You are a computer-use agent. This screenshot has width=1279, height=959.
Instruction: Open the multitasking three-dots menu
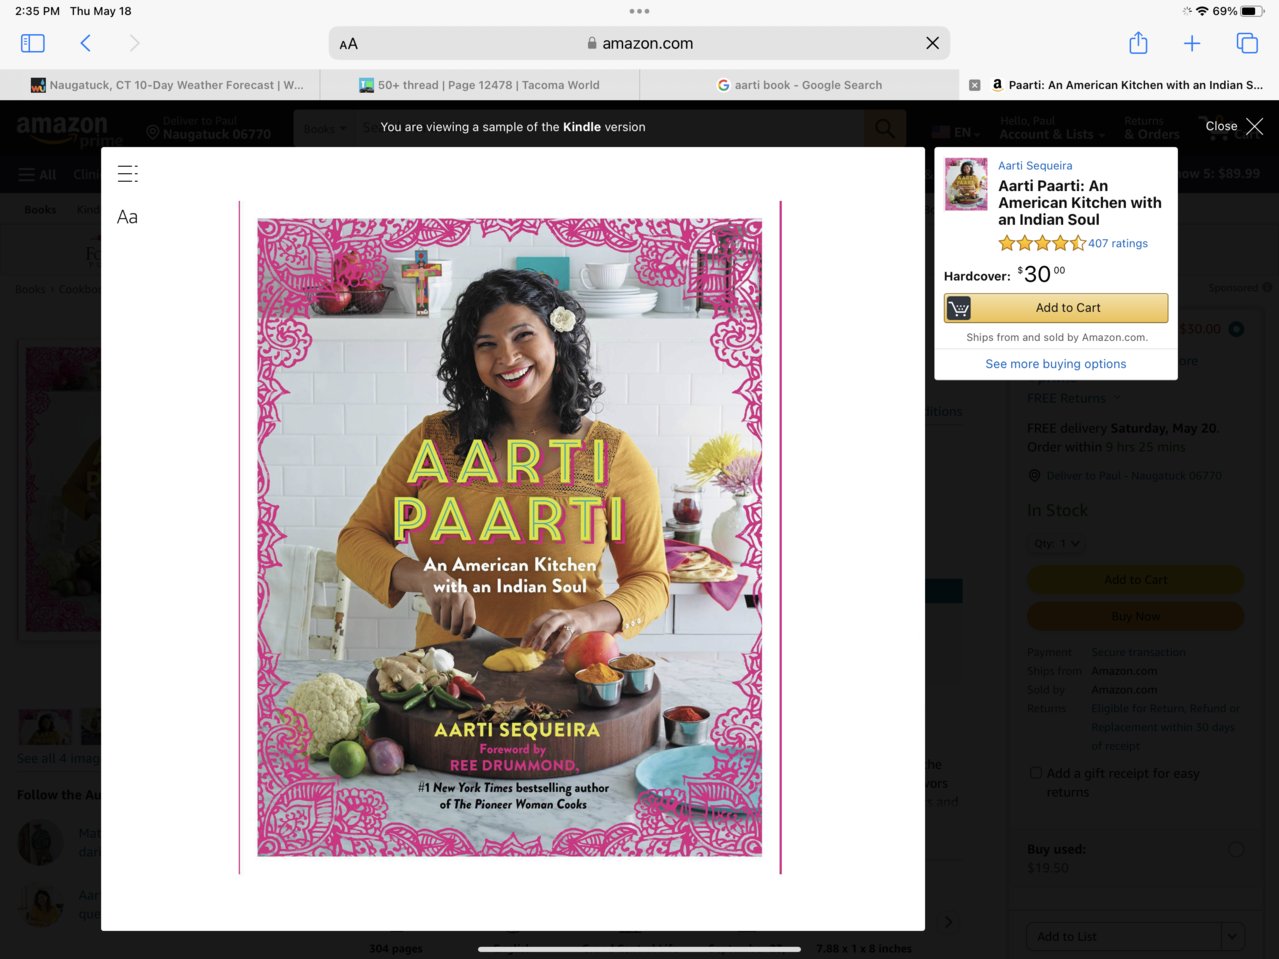click(x=639, y=11)
